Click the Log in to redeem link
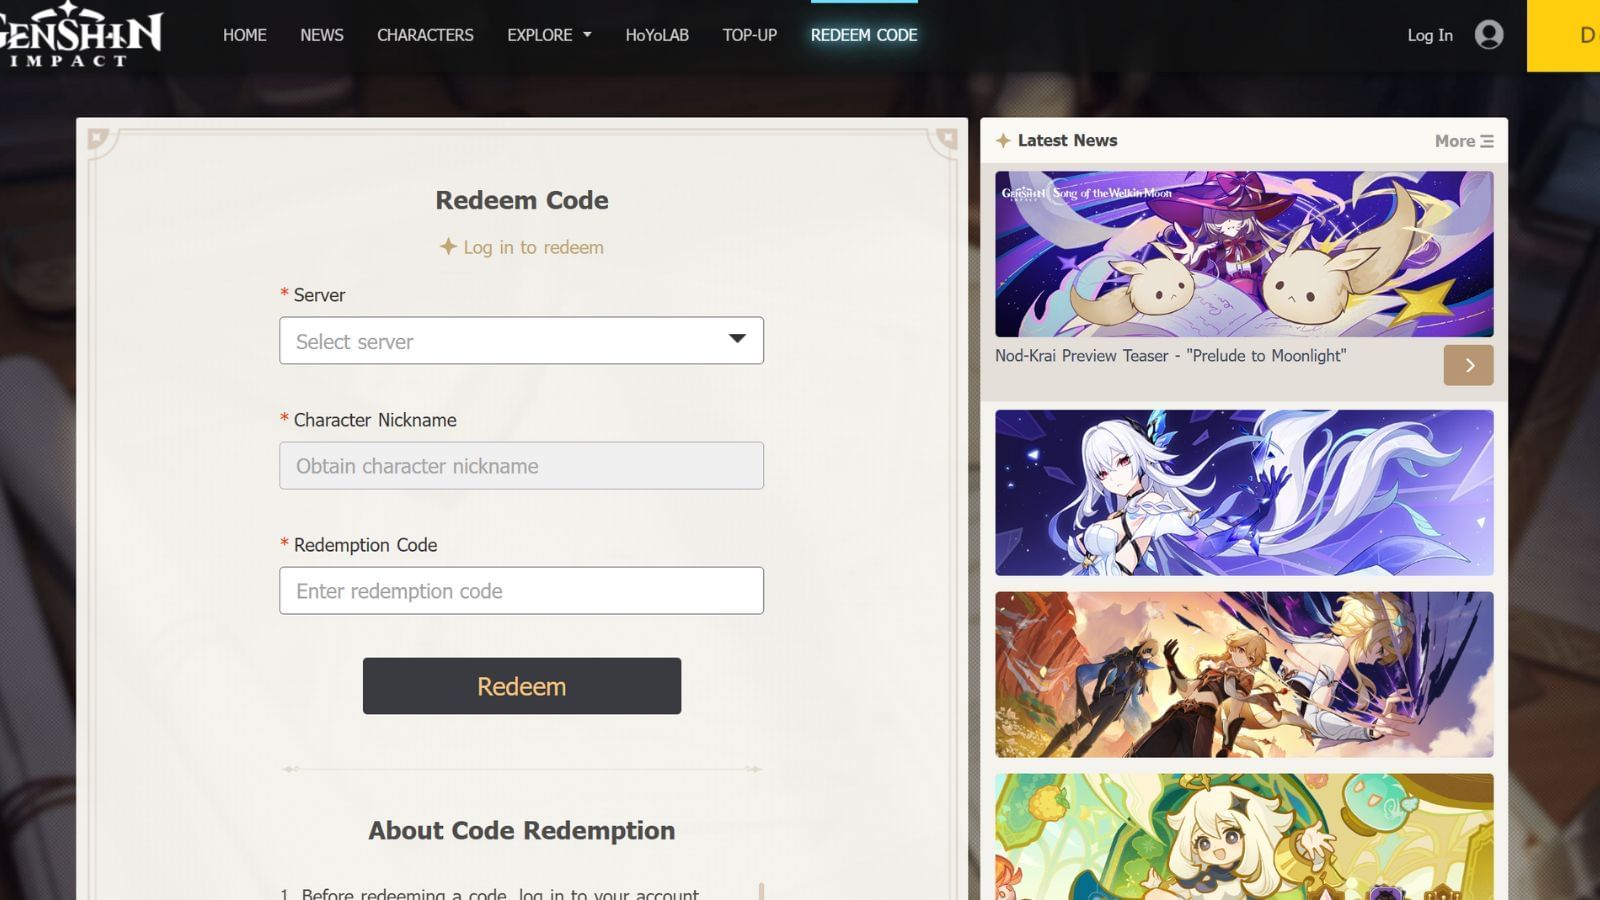The width and height of the screenshot is (1600, 900). [532, 247]
